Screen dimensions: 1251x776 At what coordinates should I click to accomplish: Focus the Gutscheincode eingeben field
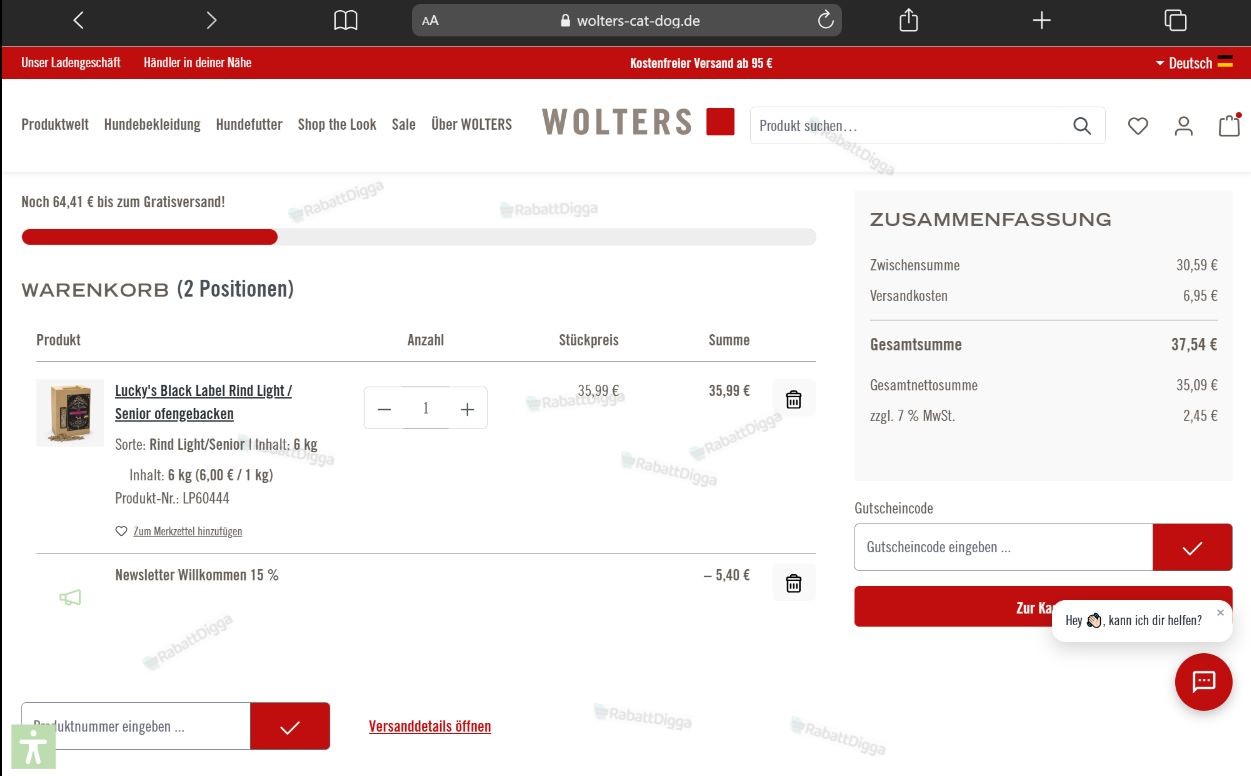point(1004,547)
